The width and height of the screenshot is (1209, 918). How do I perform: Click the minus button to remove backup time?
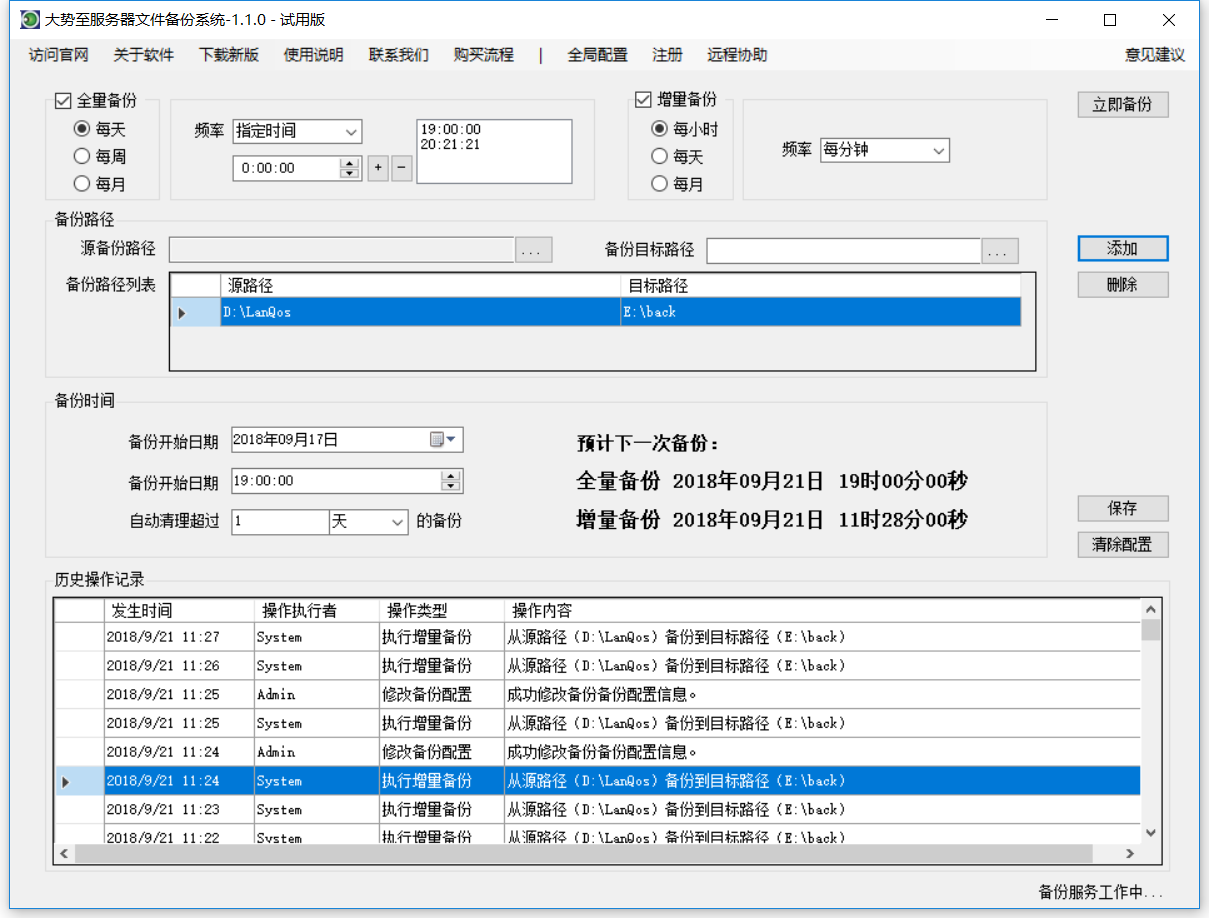point(401,168)
